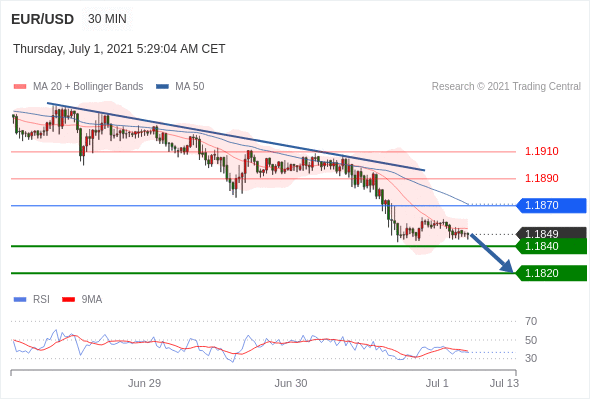Click the Jun 29 date axis label
The height and width of the screenshot is (400, 590).
click(144, 383)
